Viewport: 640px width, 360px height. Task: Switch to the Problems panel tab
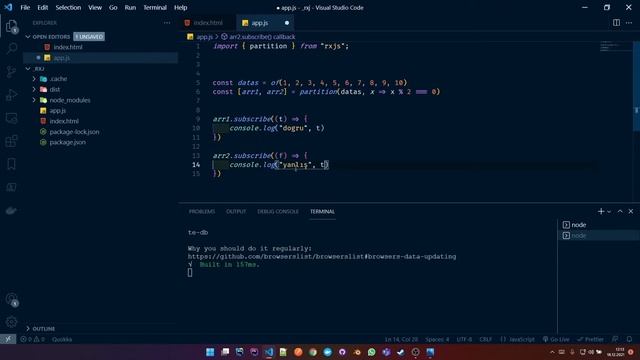click(202, 211)
